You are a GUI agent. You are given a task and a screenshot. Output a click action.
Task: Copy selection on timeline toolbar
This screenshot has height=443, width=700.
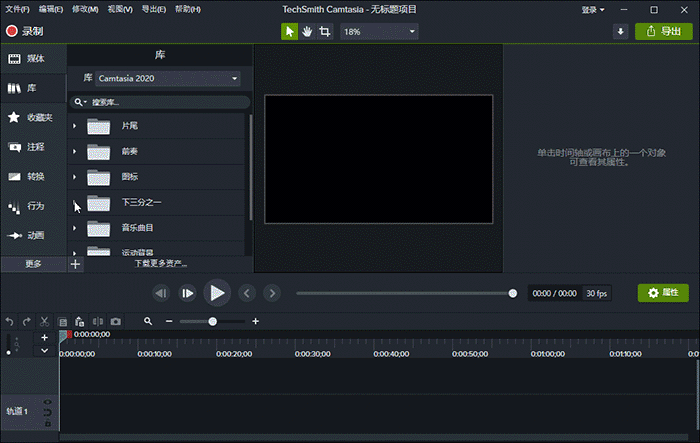62,322
